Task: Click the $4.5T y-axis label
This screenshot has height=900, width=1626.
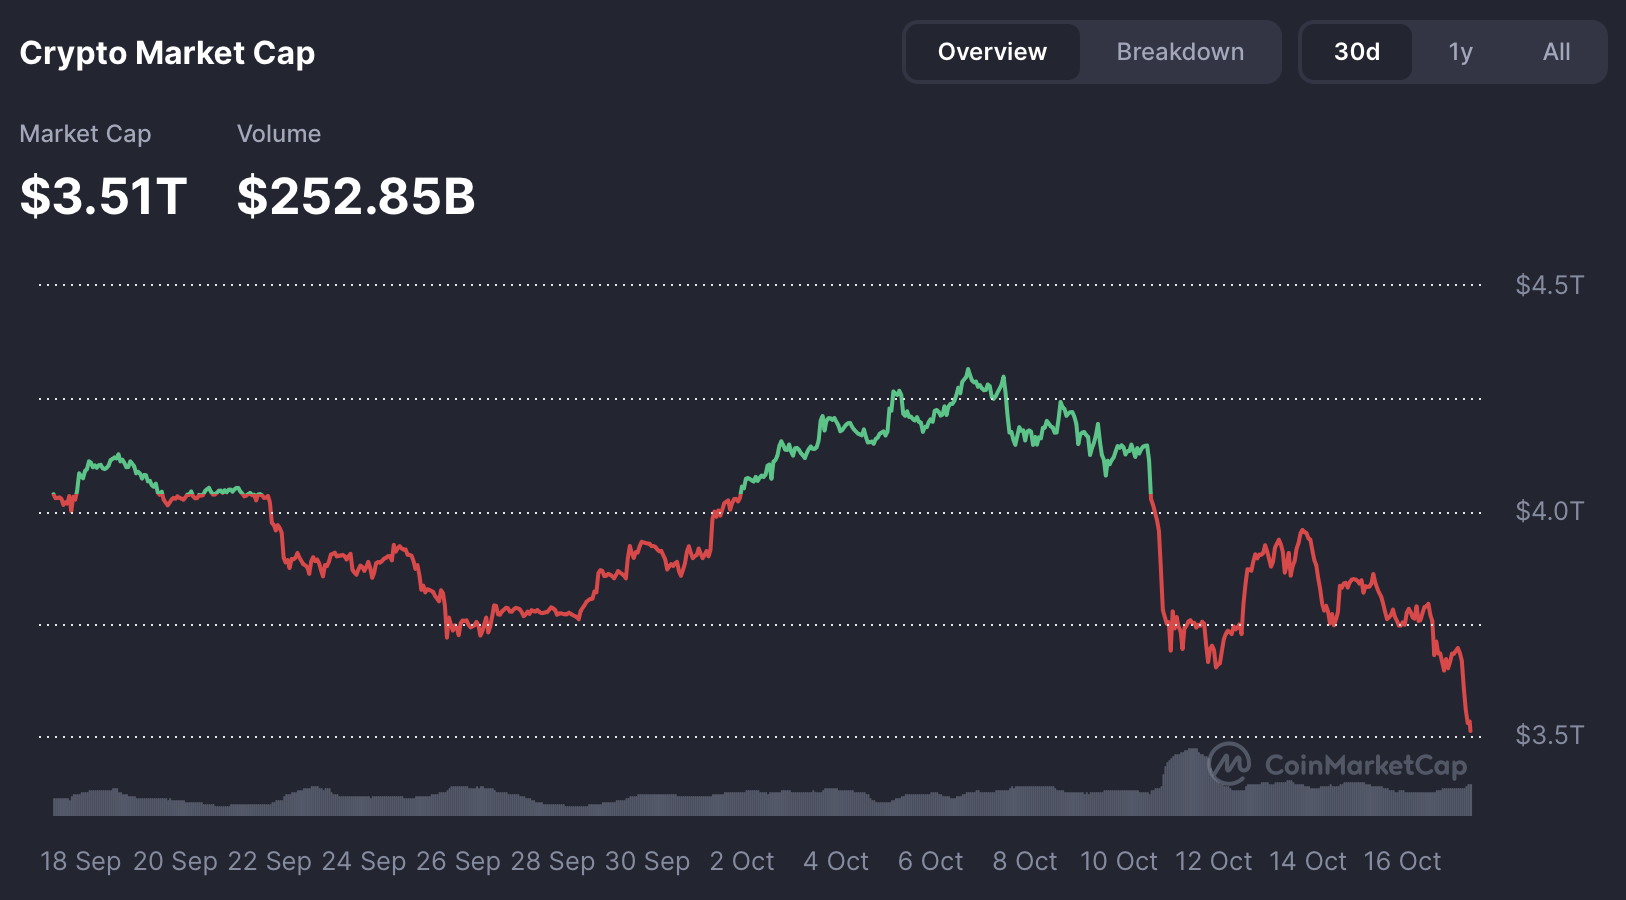Action: (x=1549, y=285)
